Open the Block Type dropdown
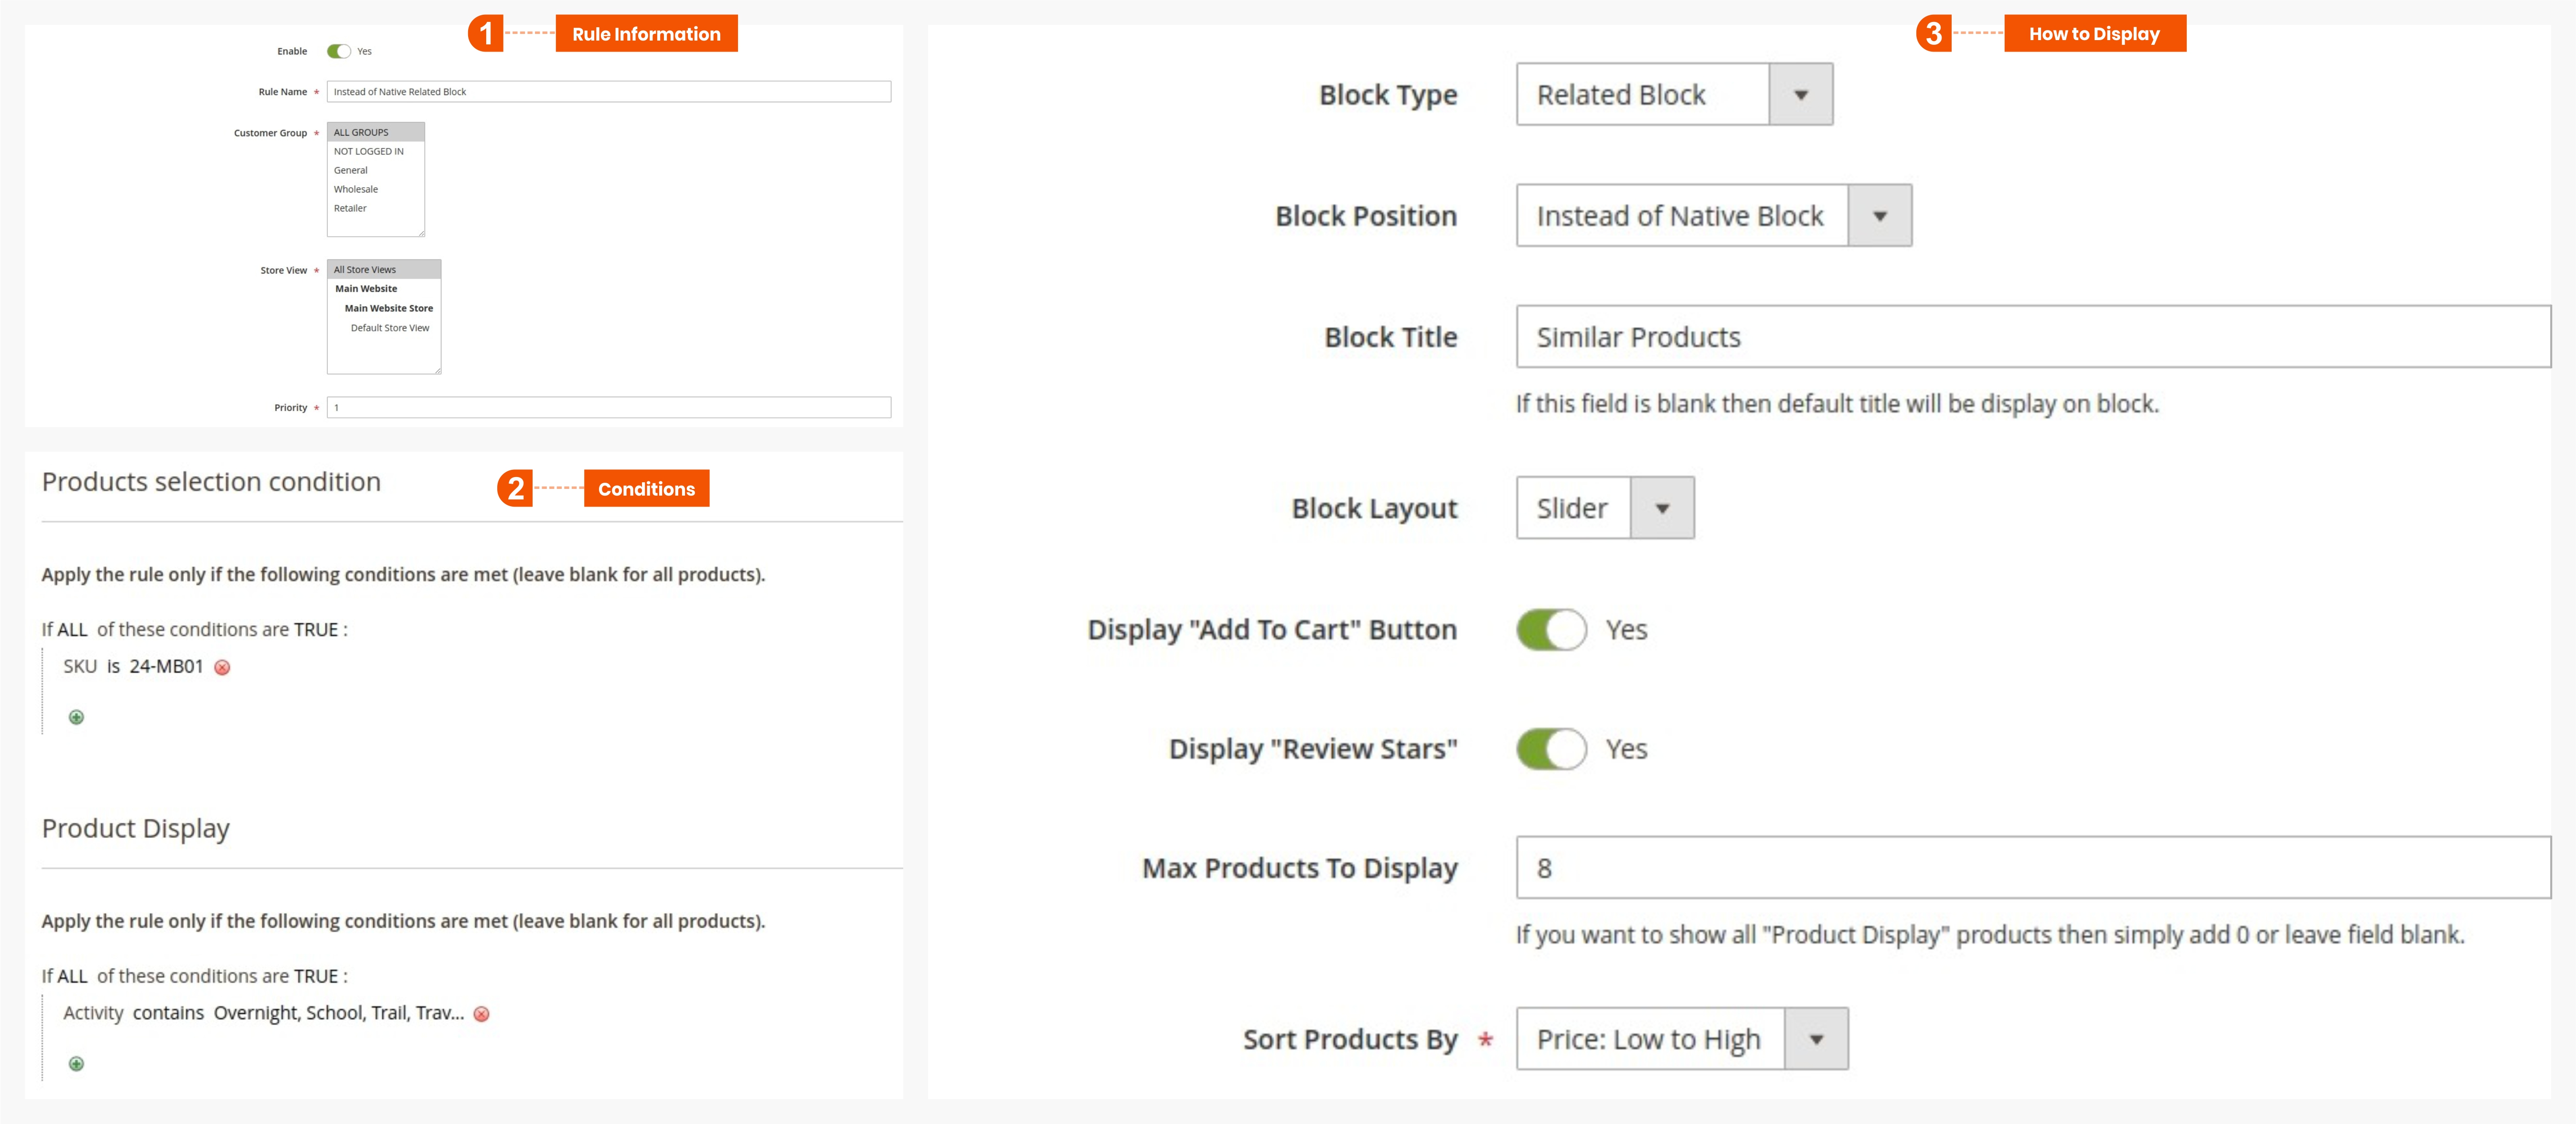2576x1124 pixels. coord(1673,95)
